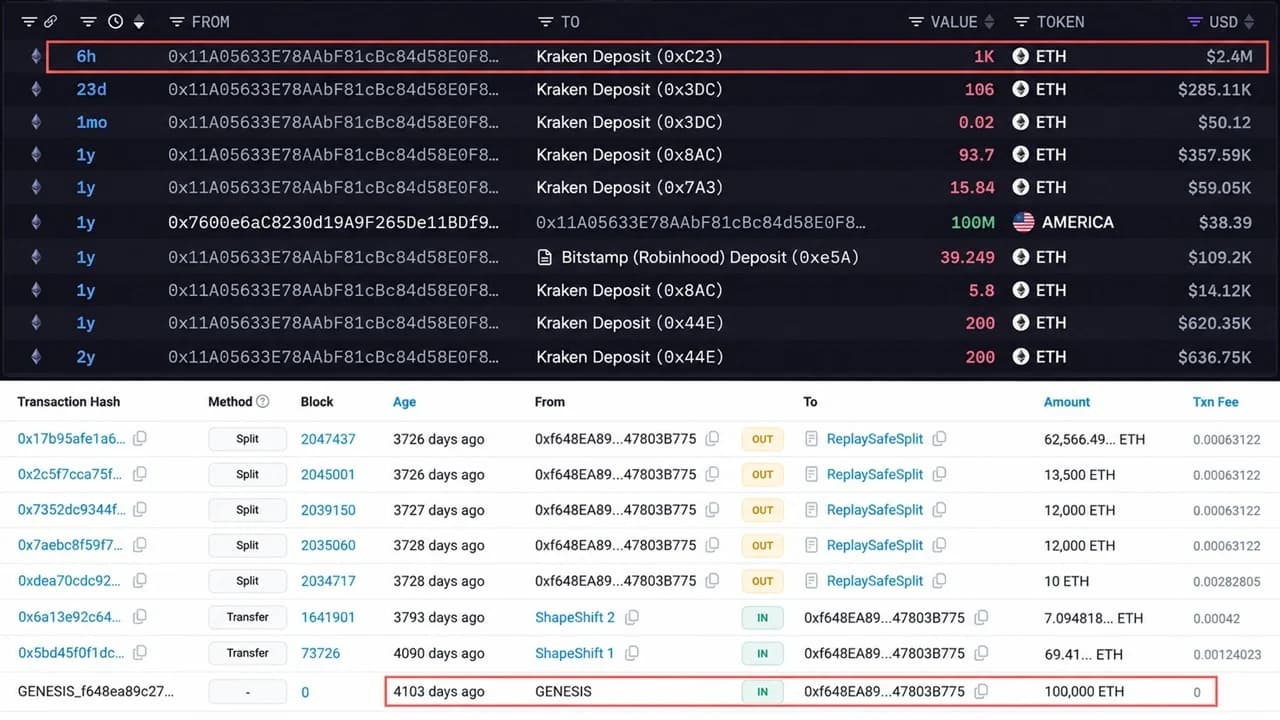Click the 23d timestamp
Image resolution: width=1280 pixels, height=720 pixels.
click(91, 89)
